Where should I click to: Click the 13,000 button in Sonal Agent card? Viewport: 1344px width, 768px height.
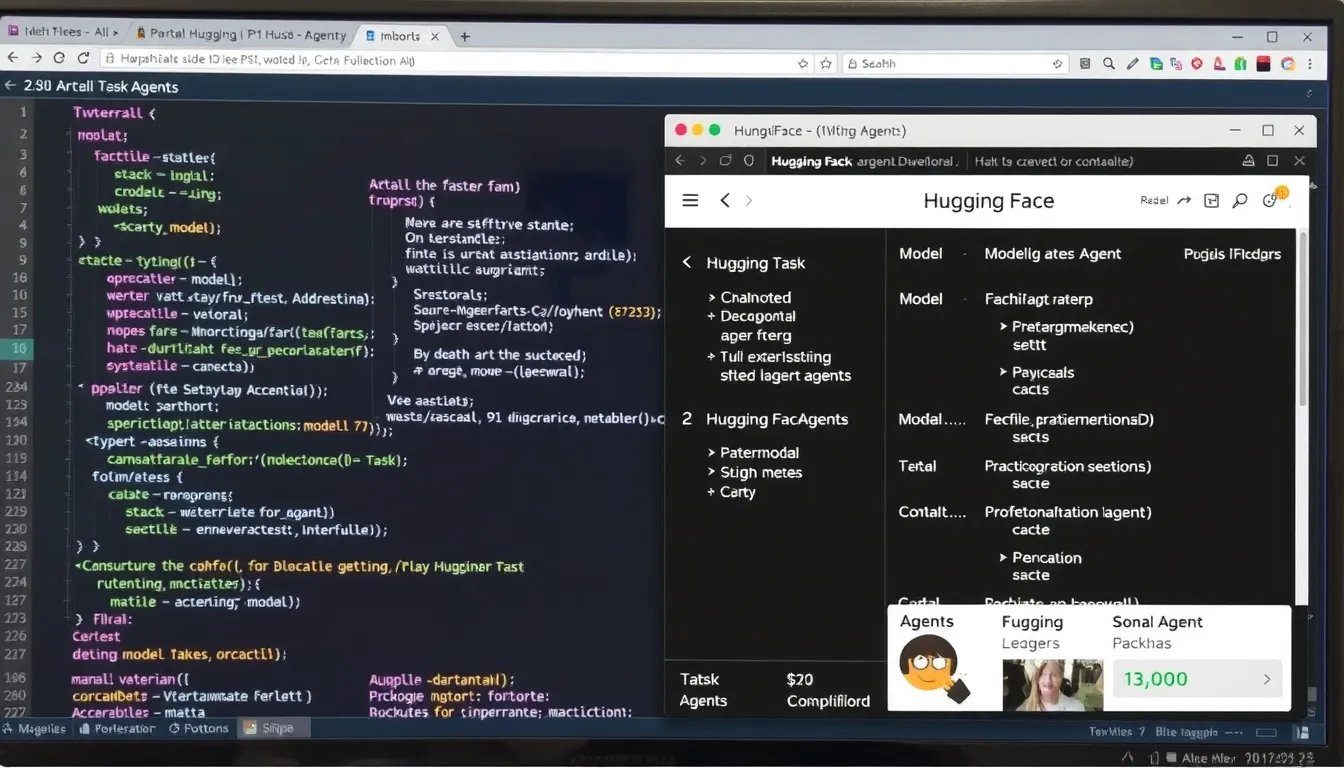(x=1198, y=680)
